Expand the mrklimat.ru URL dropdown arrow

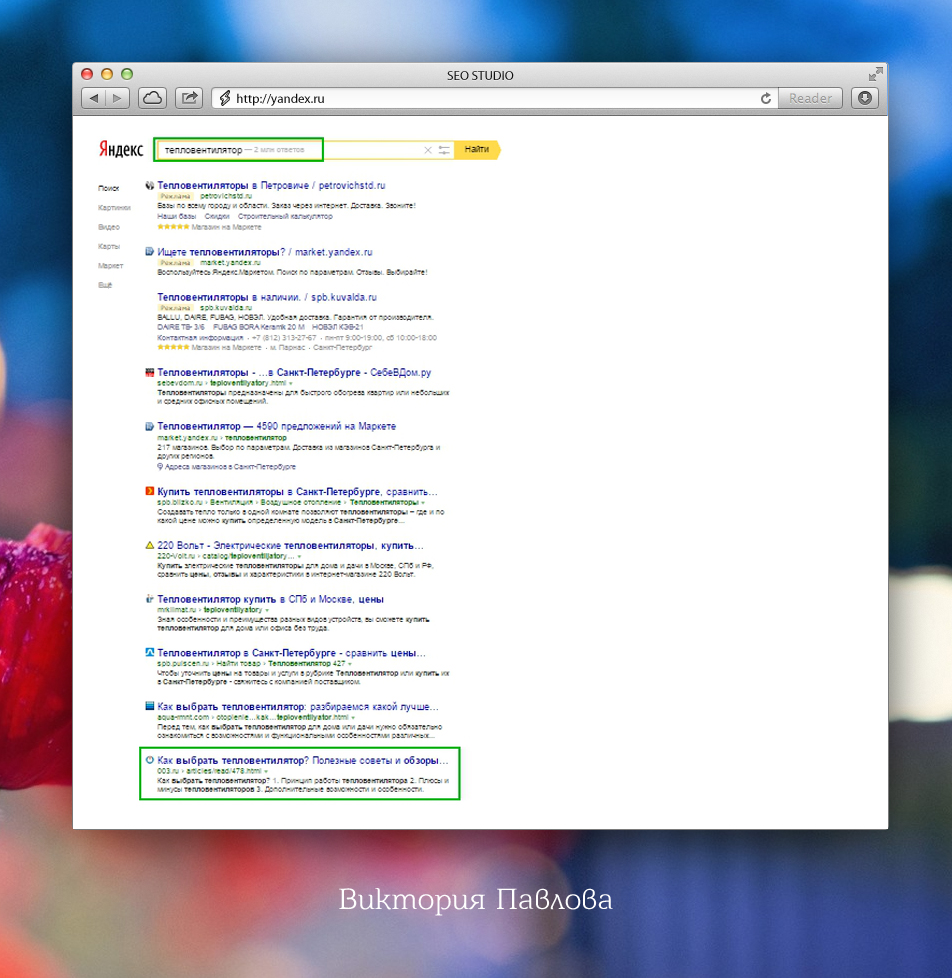tap(267, 610)
